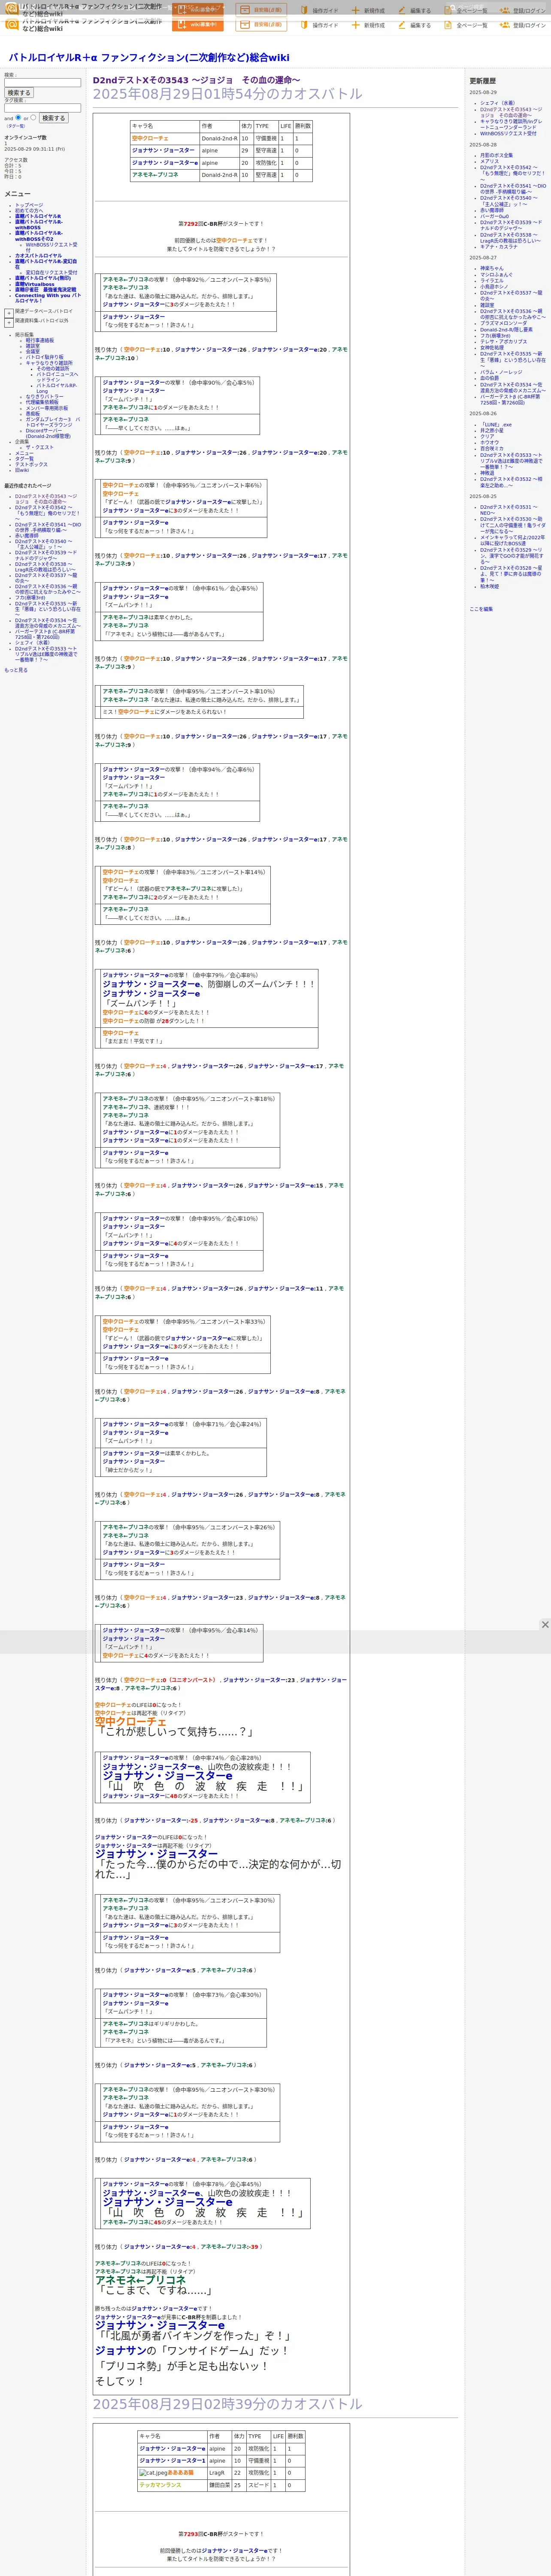This screenshot has width=551, height=2576.
Task: Open 初めての方へ in the menu
Action: 29,210
